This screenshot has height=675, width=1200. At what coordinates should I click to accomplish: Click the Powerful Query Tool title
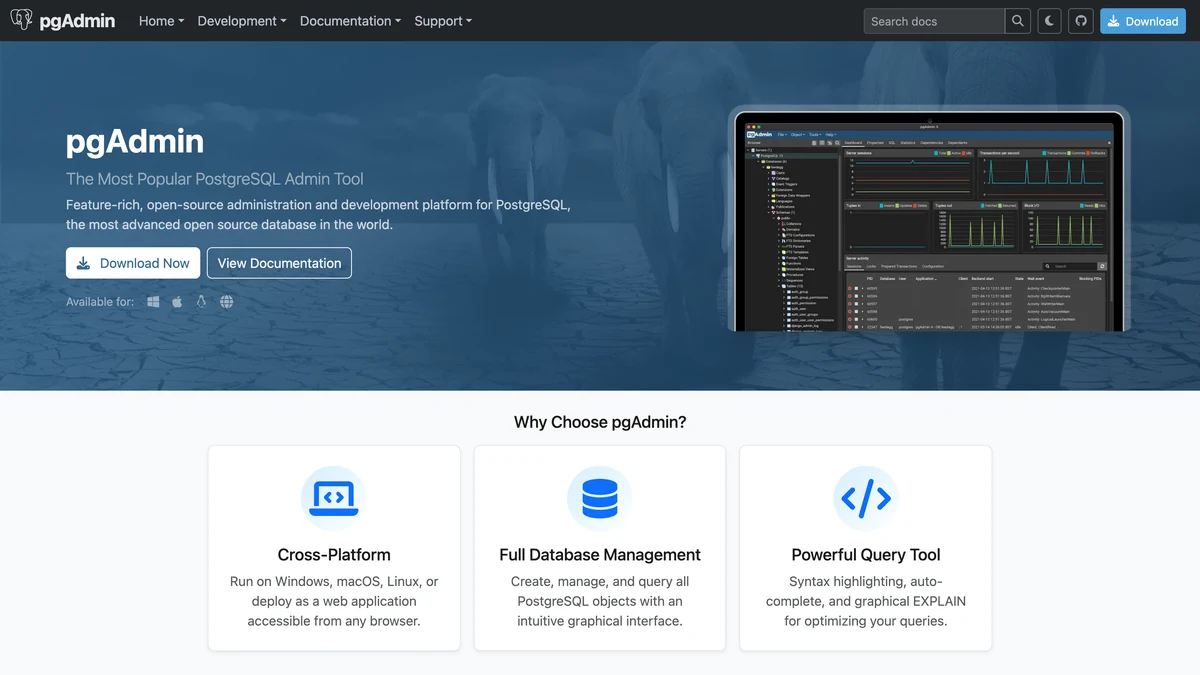[866, 555]
